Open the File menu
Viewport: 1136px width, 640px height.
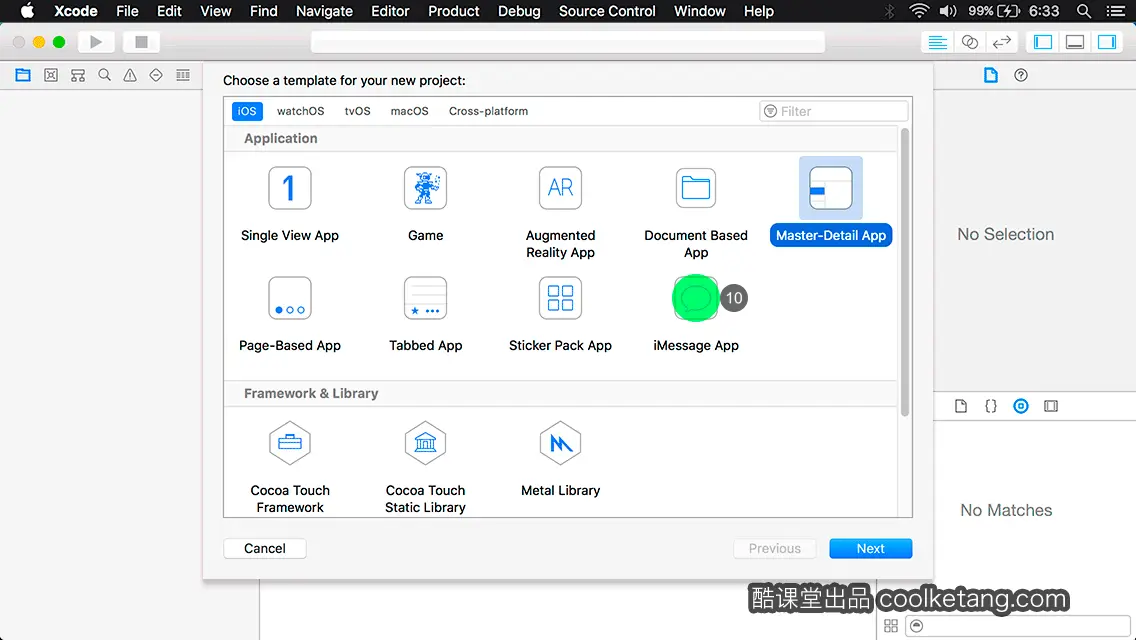click(x=127, y=11)
